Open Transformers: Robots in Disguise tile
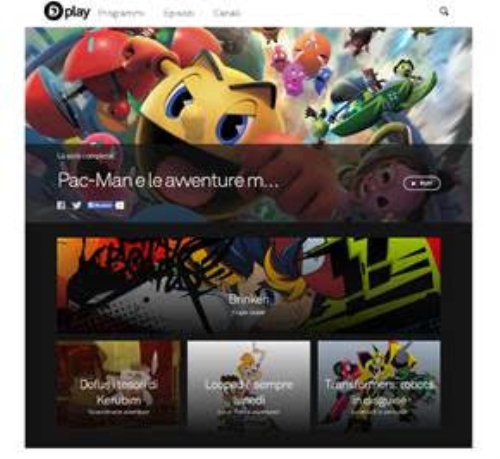Image resolution: width=500 pixels, height=459 pixels. pyautogui.click(x=379, y=383)
